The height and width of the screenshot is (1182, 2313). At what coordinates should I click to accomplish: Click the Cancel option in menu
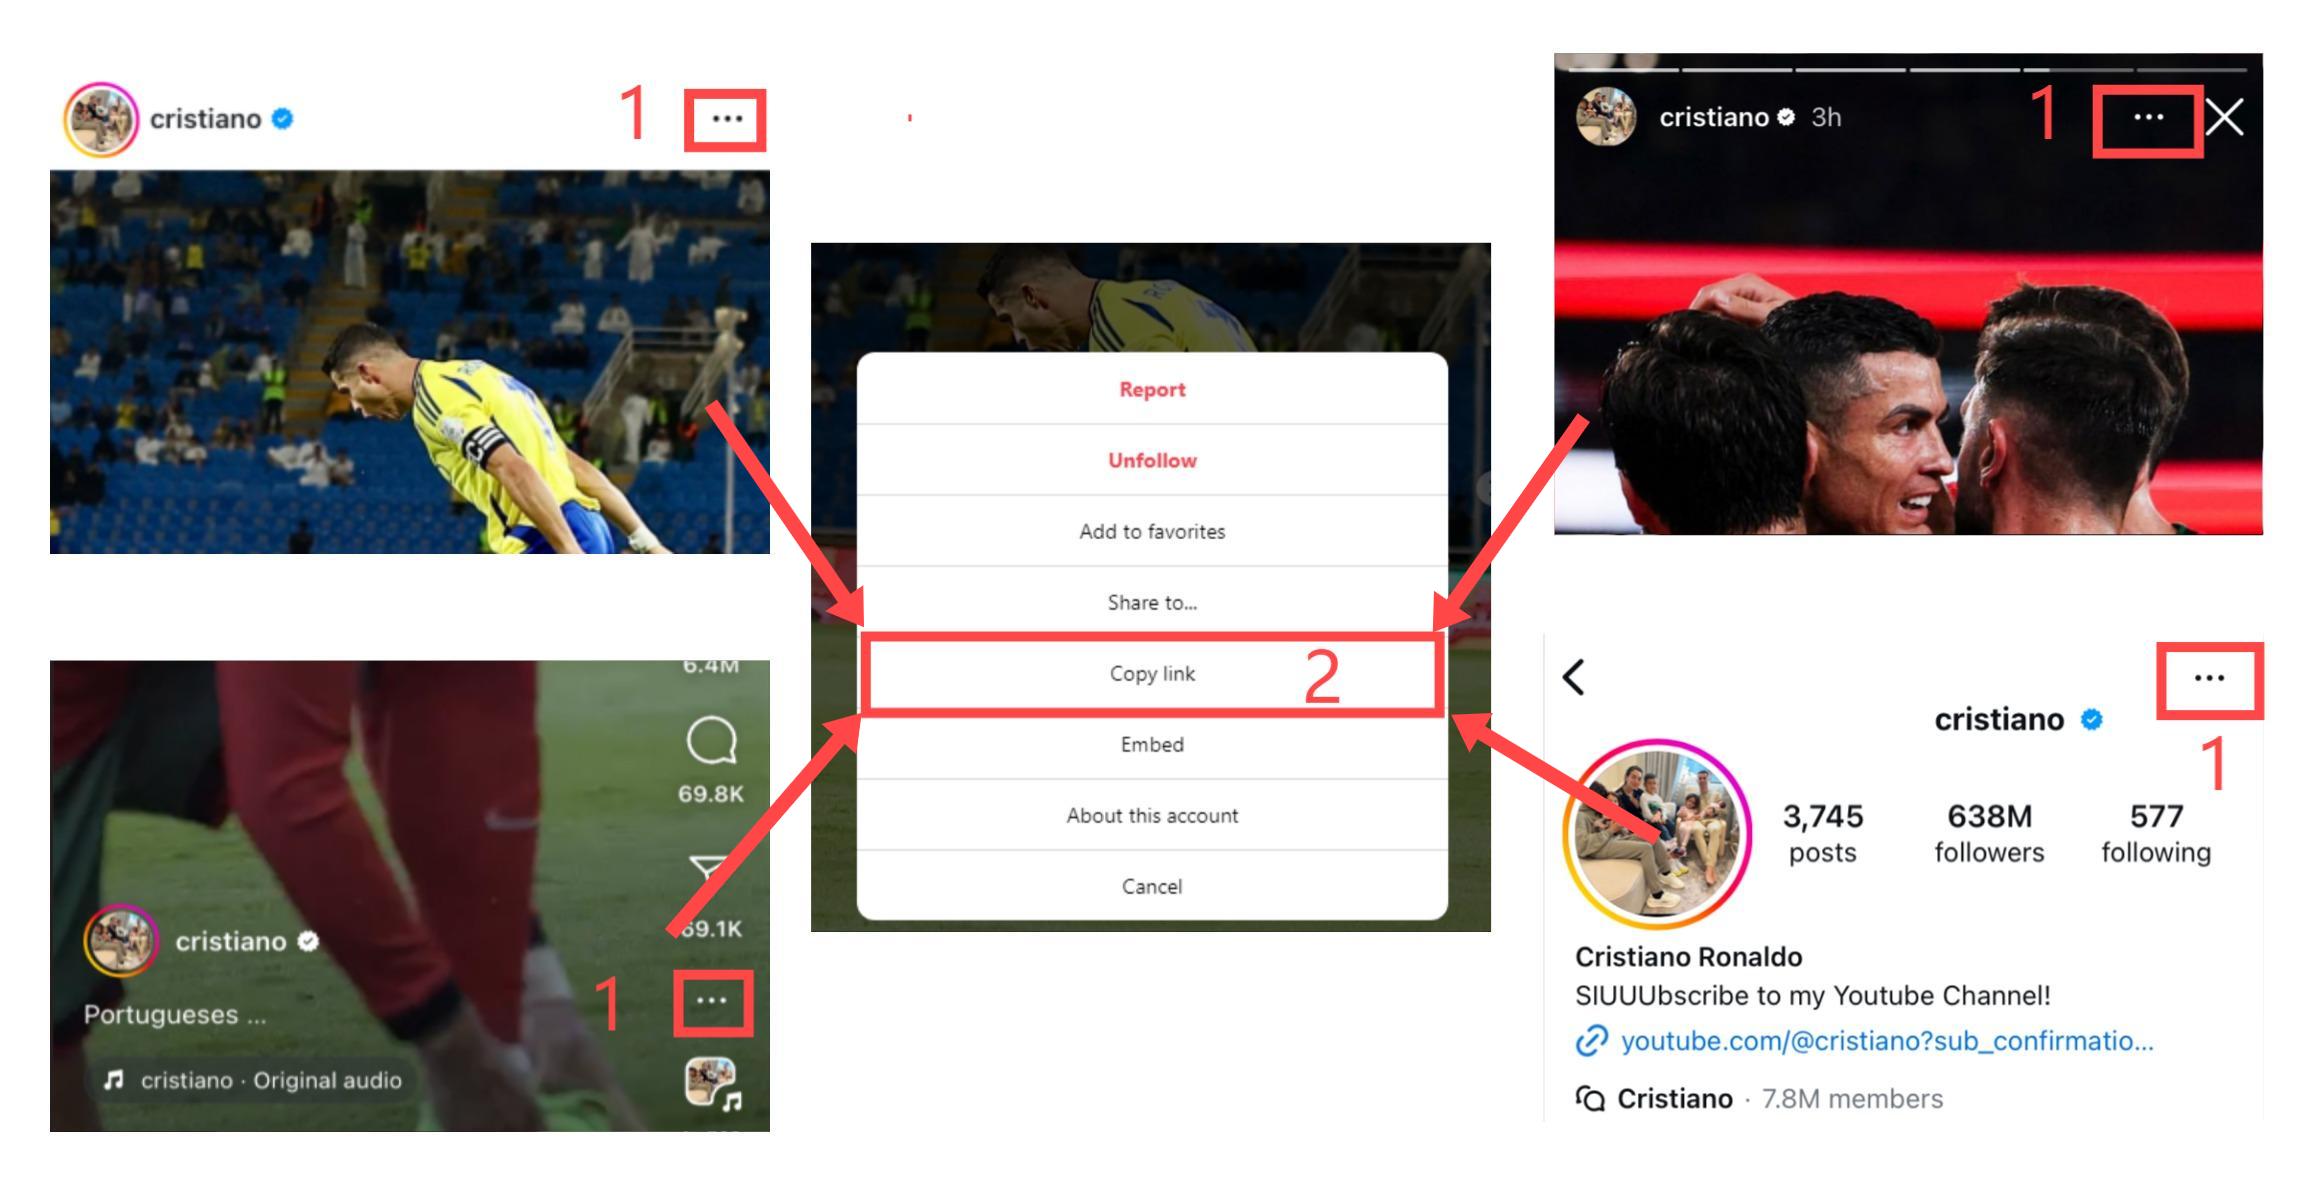[1150, 885]
